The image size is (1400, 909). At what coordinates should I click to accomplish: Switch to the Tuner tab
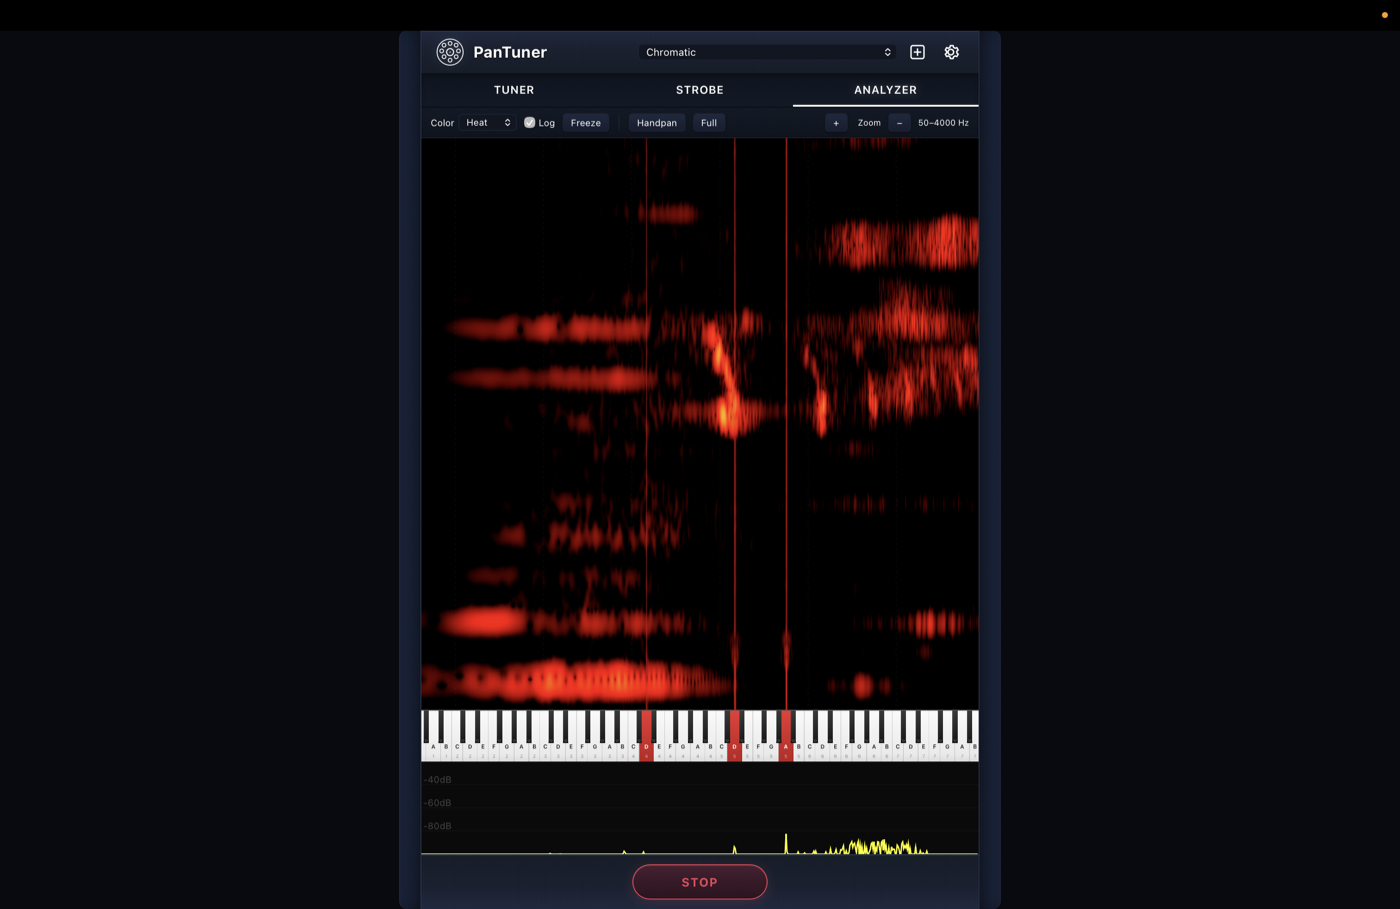point(514,90)
